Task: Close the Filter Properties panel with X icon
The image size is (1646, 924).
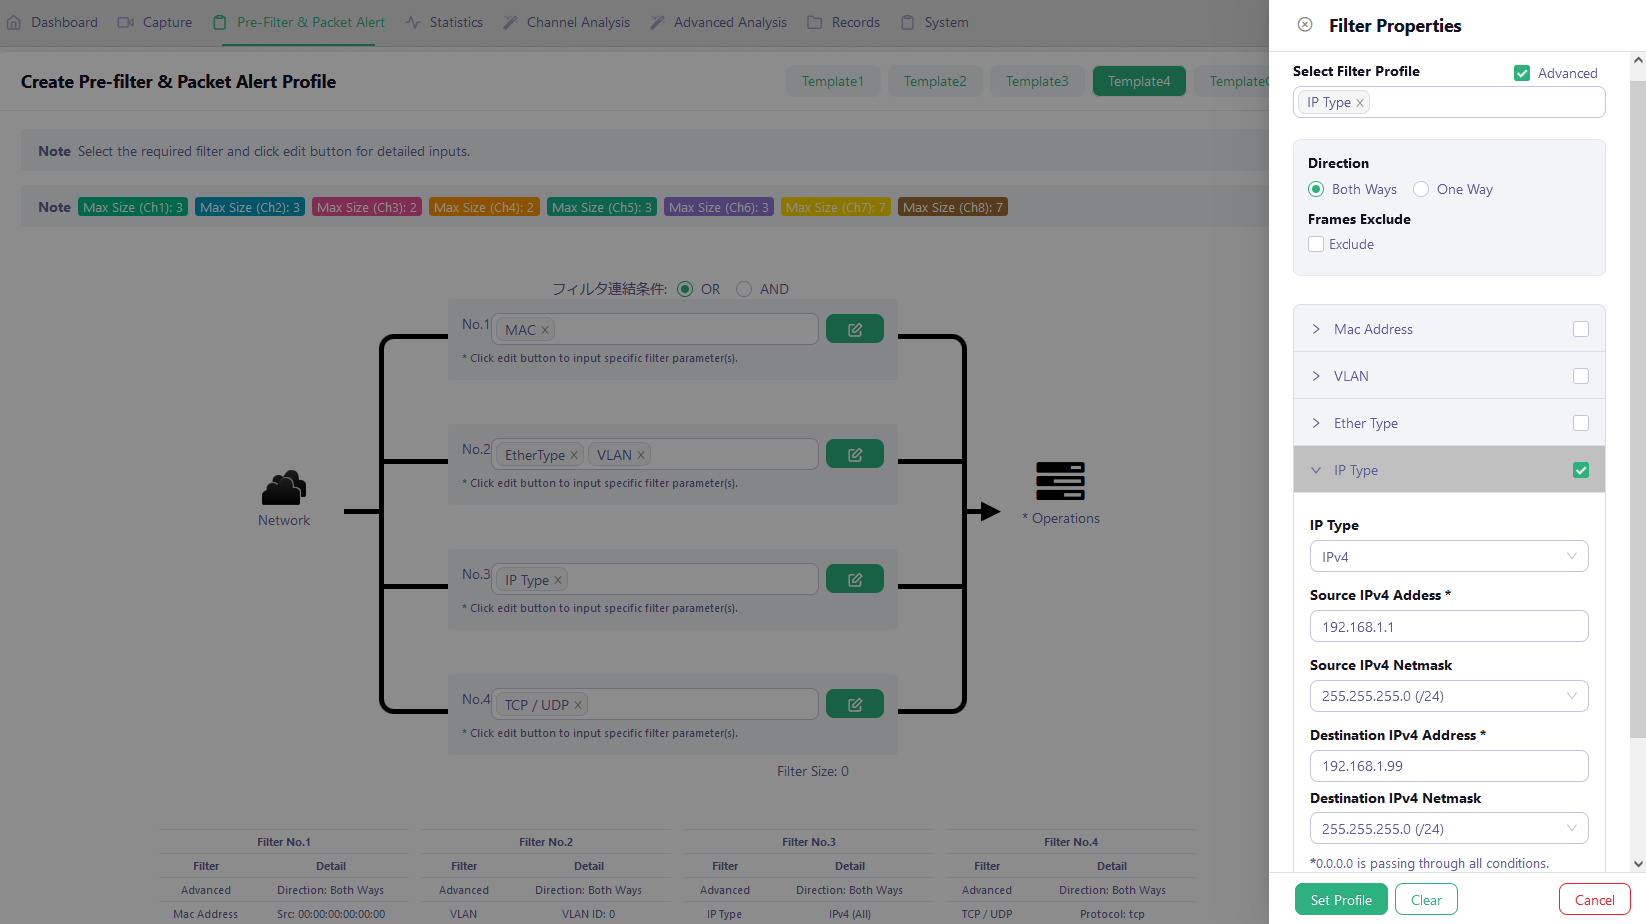Action: (1305, 25)
